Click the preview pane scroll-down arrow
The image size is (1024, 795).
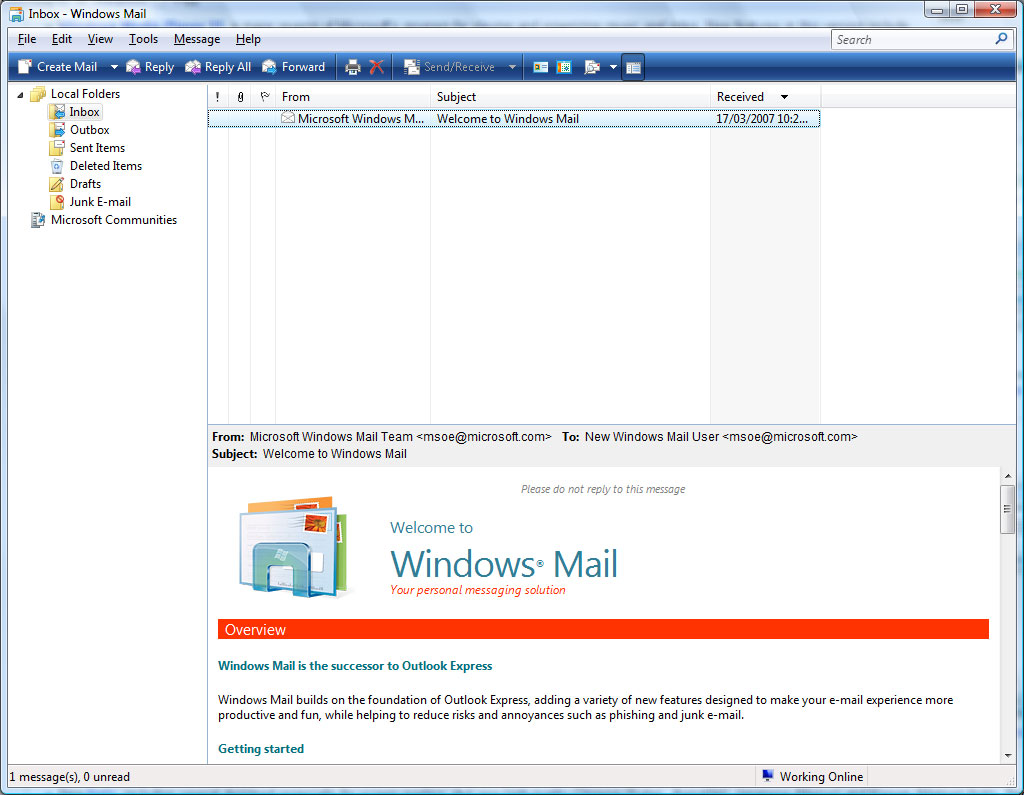point(1008,755)
